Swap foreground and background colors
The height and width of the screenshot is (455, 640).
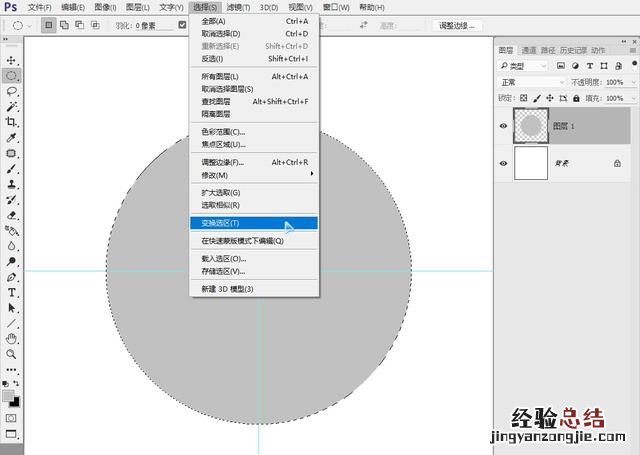pos(16,383)
